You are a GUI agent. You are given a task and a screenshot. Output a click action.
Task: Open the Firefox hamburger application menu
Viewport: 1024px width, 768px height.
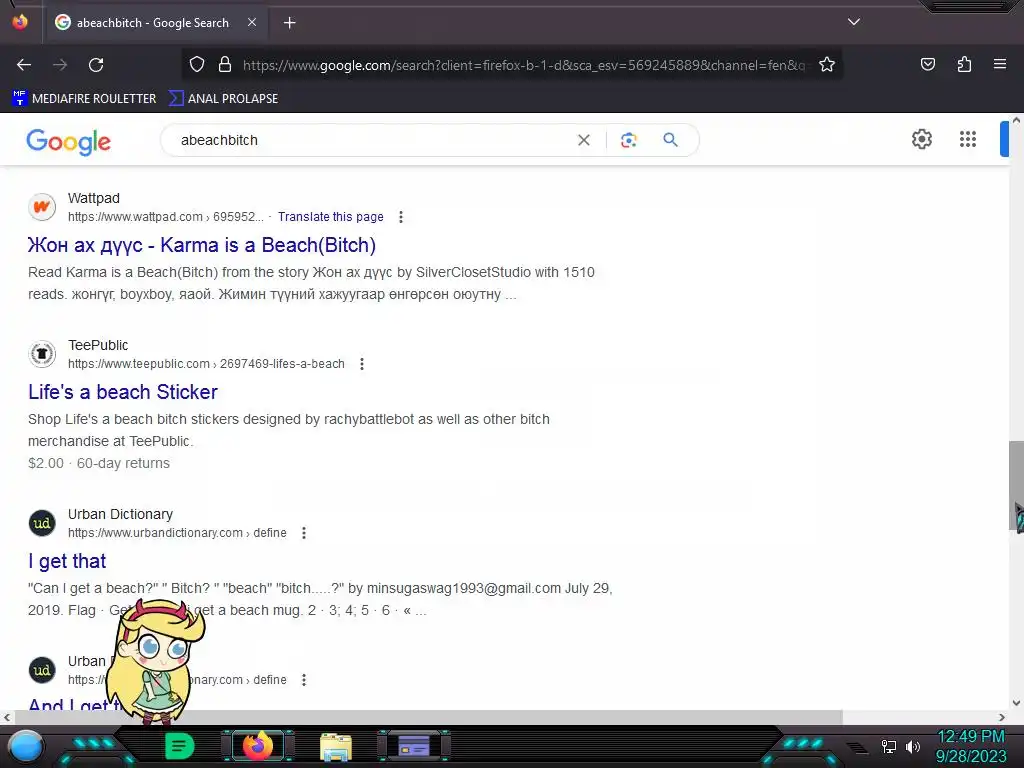click(x=1000, y=64)
